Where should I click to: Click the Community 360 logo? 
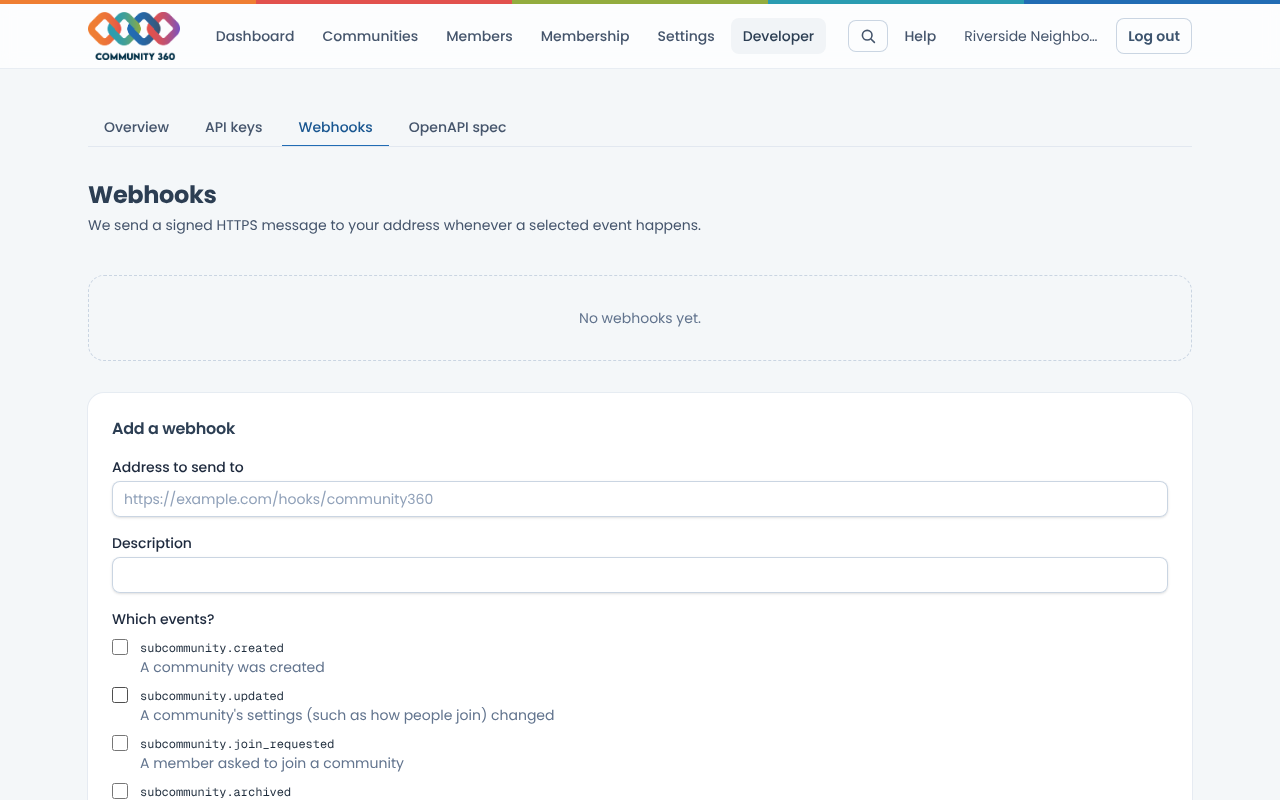pyautogui.click(x=134, y=36)
